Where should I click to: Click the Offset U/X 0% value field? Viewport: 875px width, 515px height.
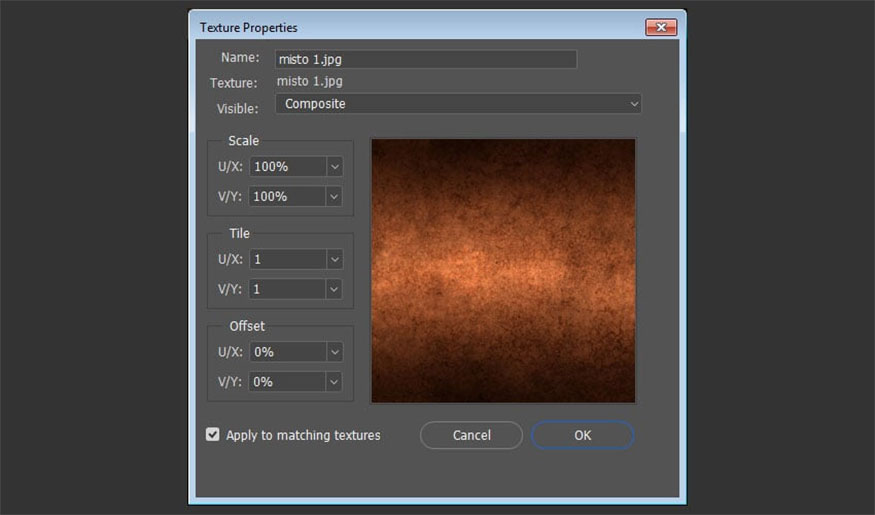tap(287, 352)
